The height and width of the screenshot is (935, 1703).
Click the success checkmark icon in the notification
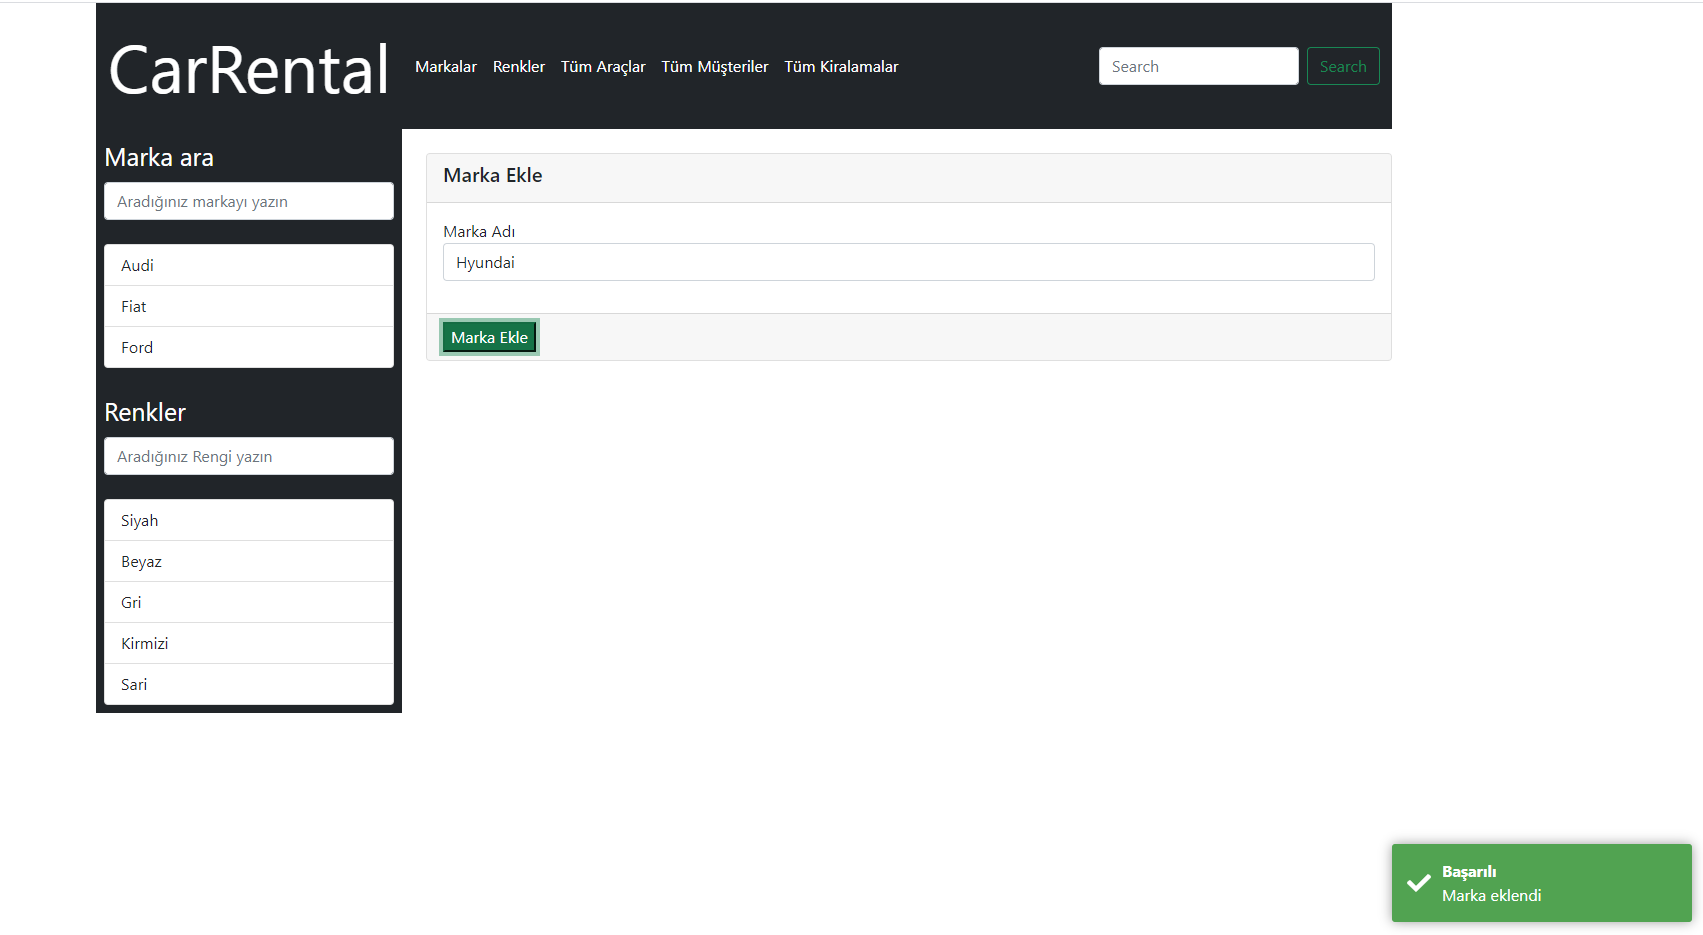(x=1418, y=882)
